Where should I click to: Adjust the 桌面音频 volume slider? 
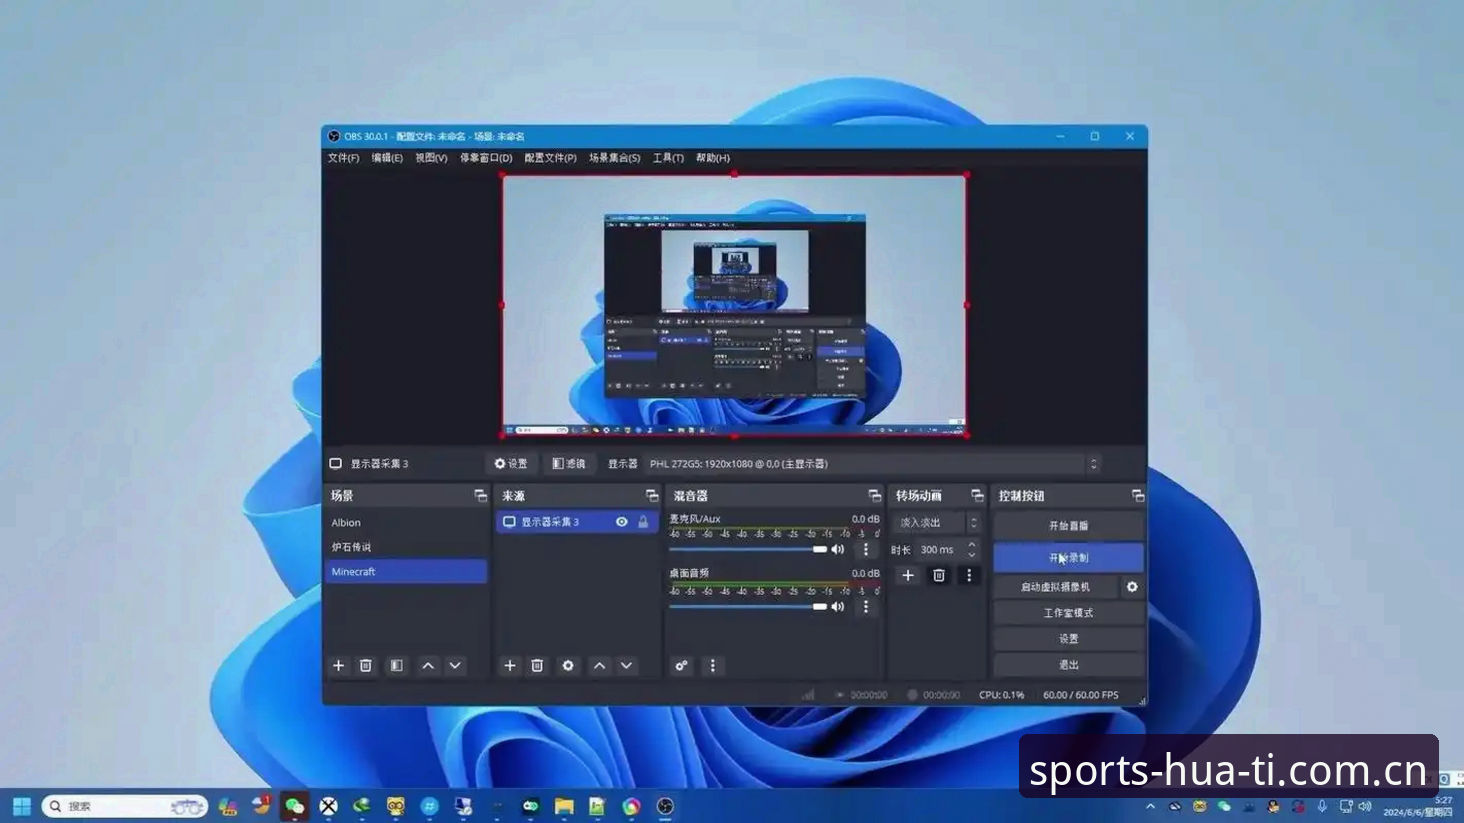748,606
